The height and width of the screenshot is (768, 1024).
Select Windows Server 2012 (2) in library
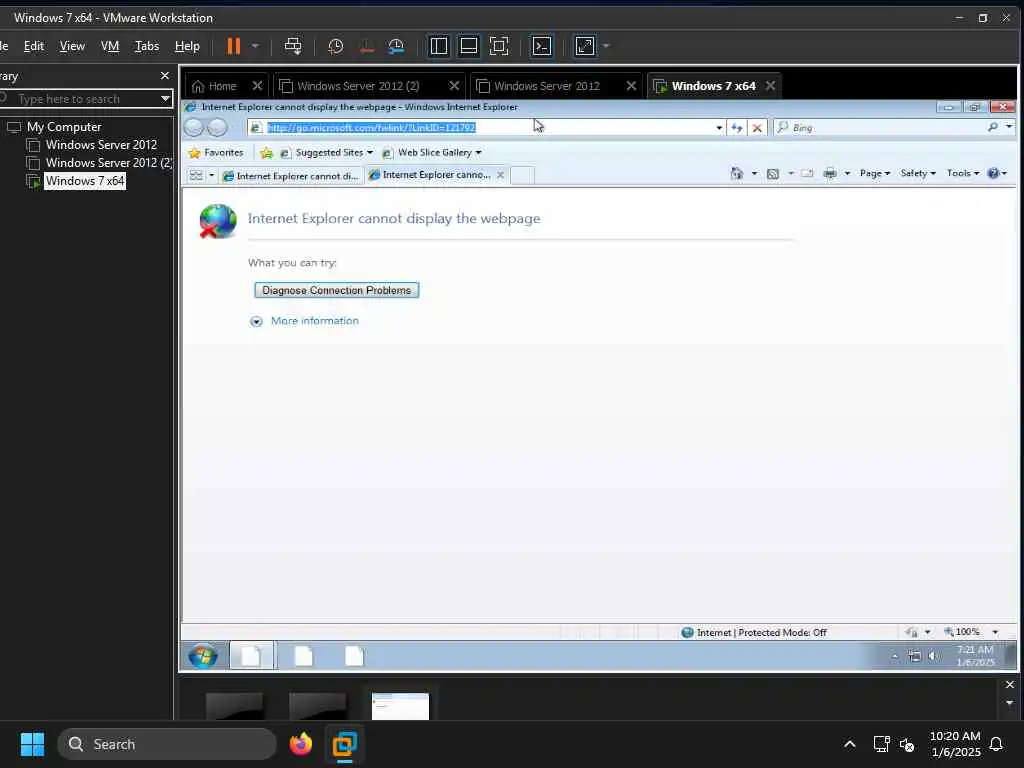(x=108, y=163)
